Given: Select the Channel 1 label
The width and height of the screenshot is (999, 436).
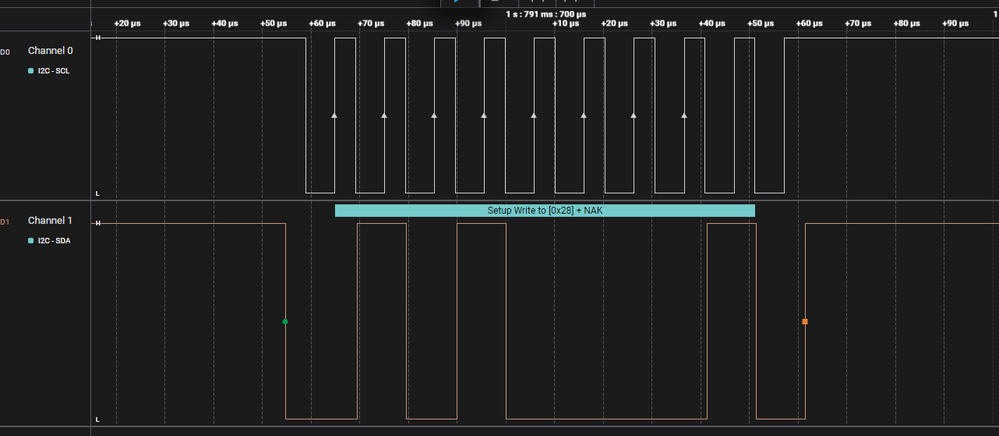Looking at the screenshot, I should (50, 220).
